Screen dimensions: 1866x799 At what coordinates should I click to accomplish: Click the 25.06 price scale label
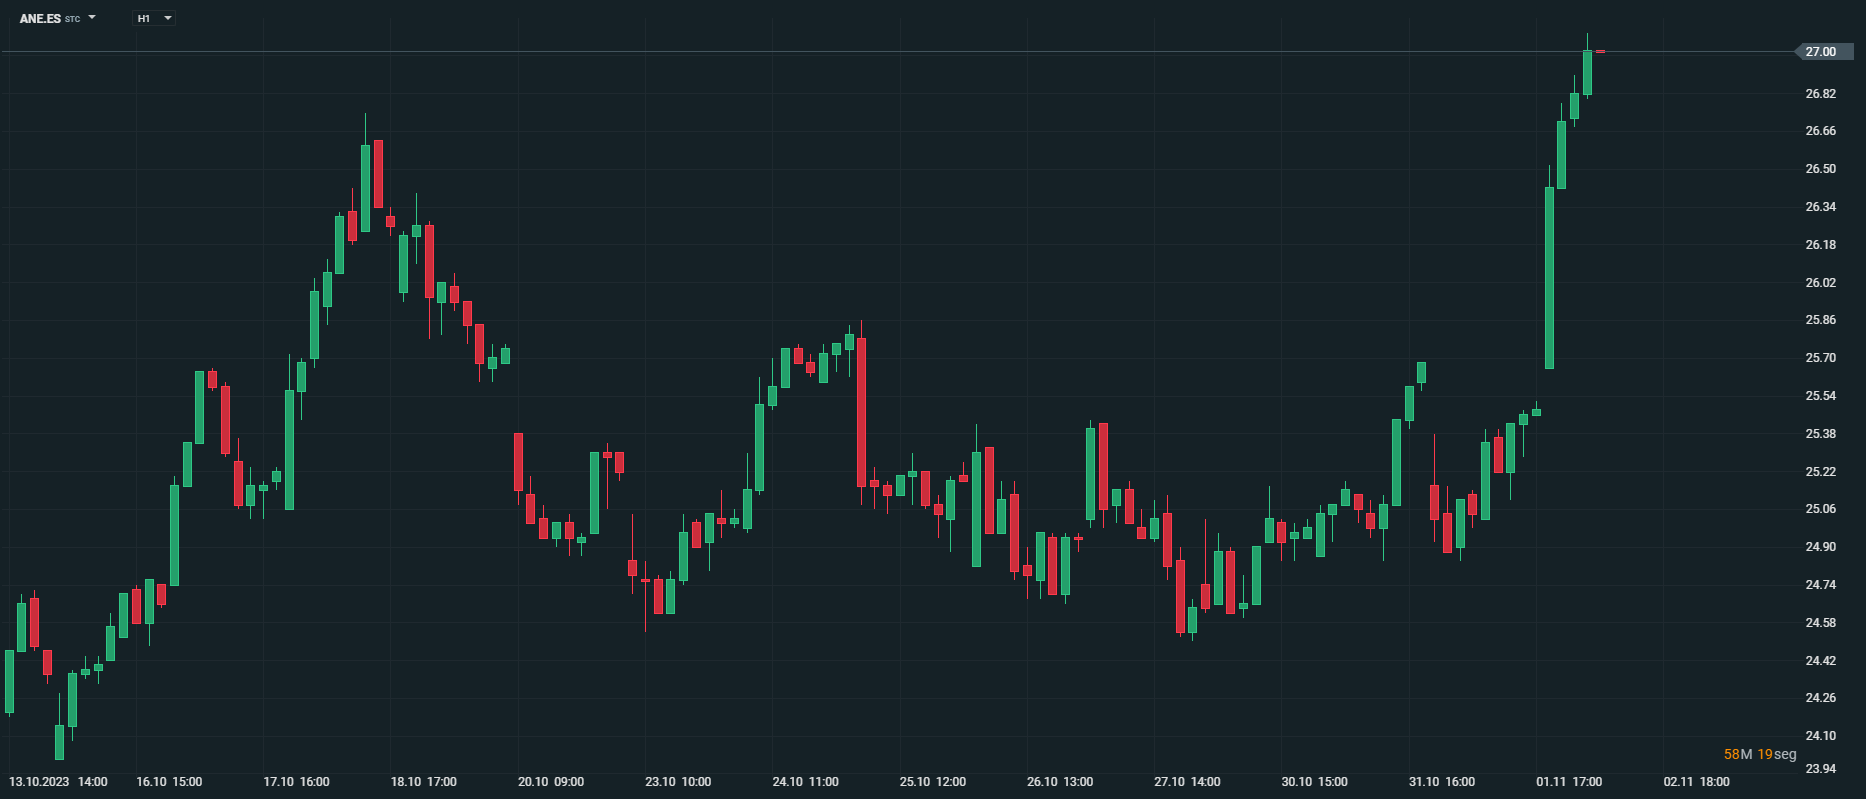pos(1820,509)
